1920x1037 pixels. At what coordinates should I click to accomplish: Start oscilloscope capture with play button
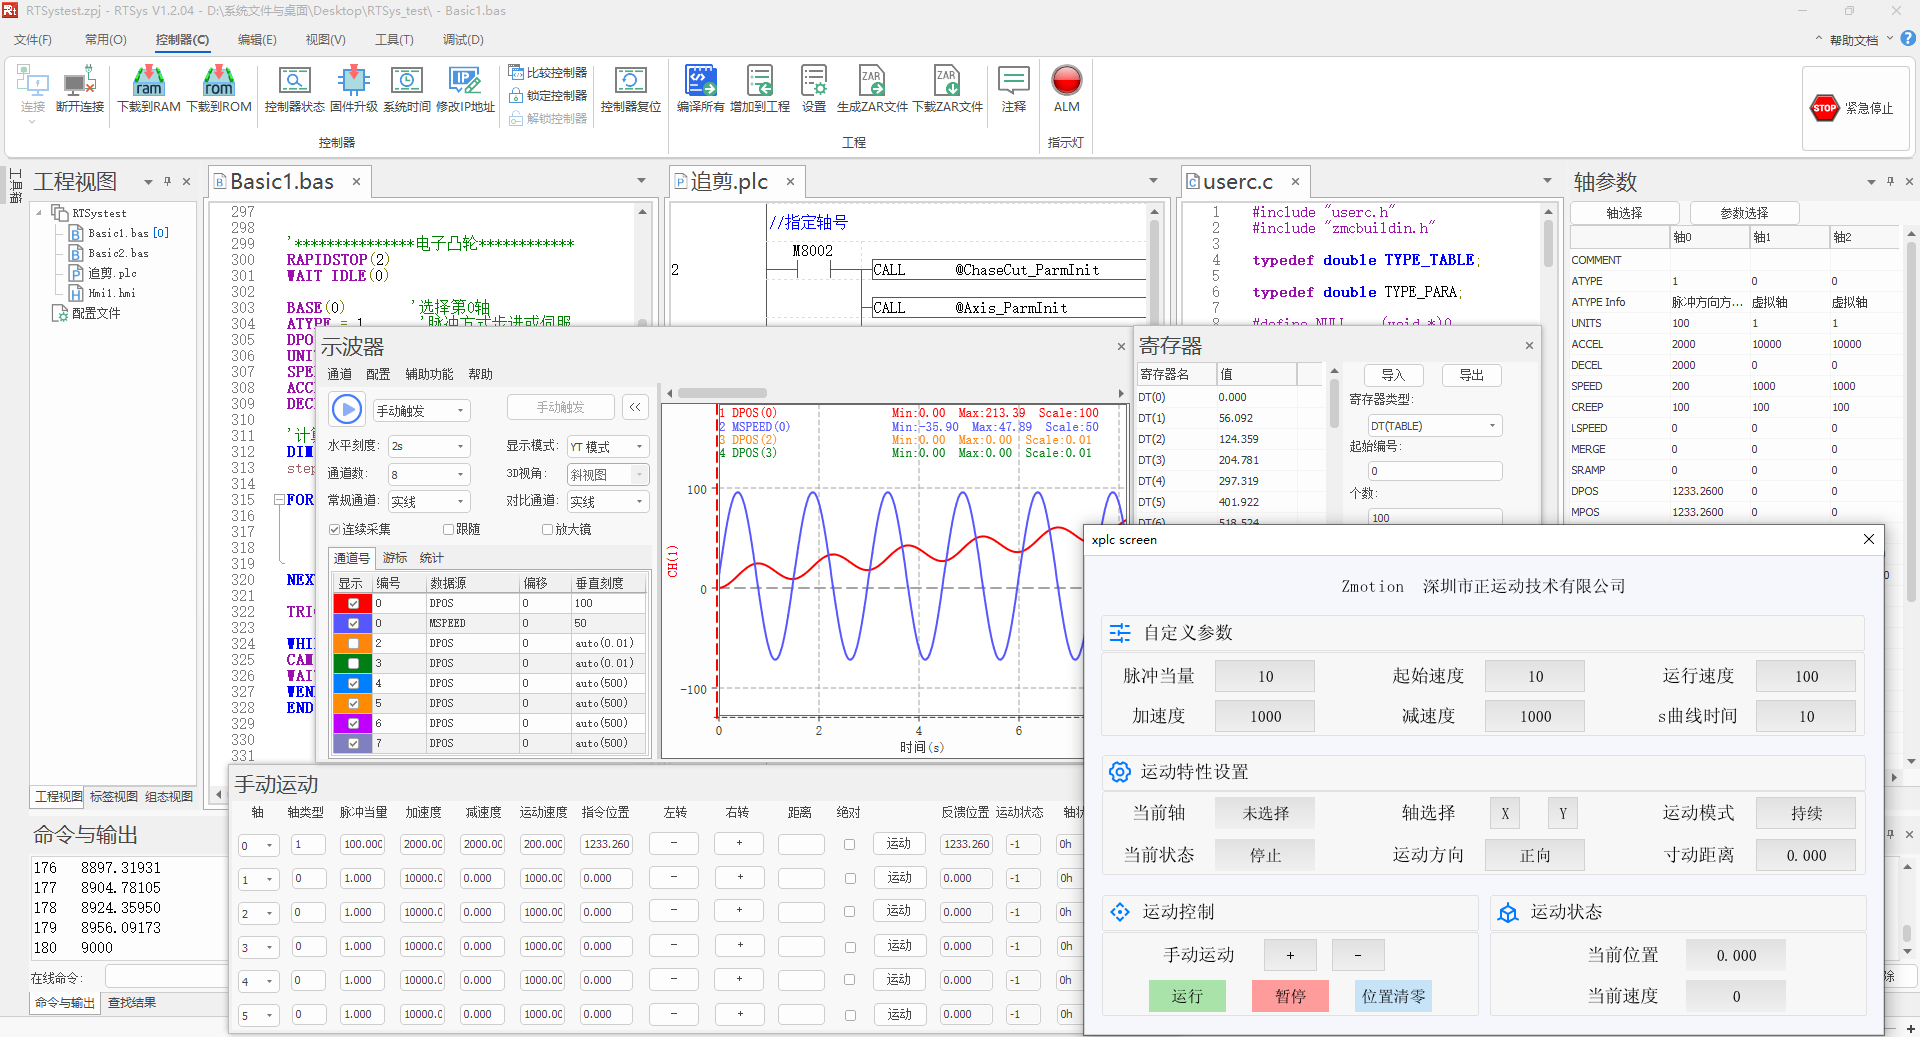point(347,409)
